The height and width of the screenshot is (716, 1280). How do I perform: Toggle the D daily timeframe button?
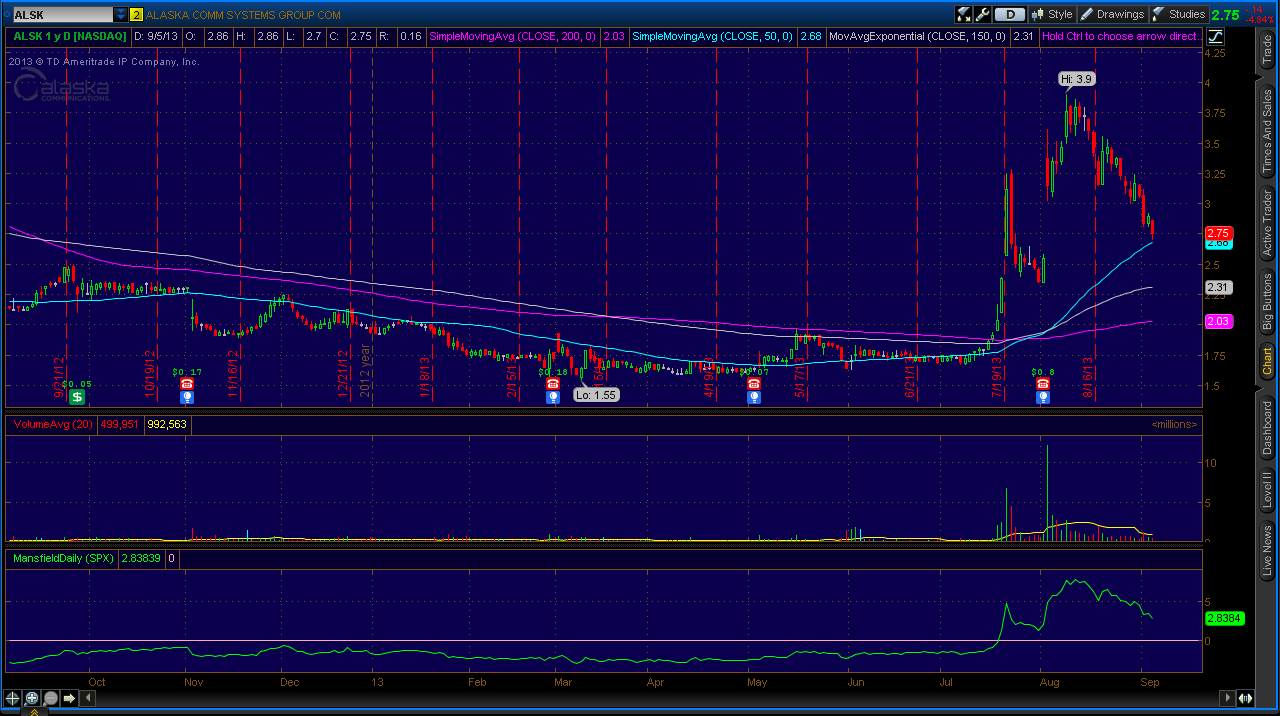(x=1010, y=14)
